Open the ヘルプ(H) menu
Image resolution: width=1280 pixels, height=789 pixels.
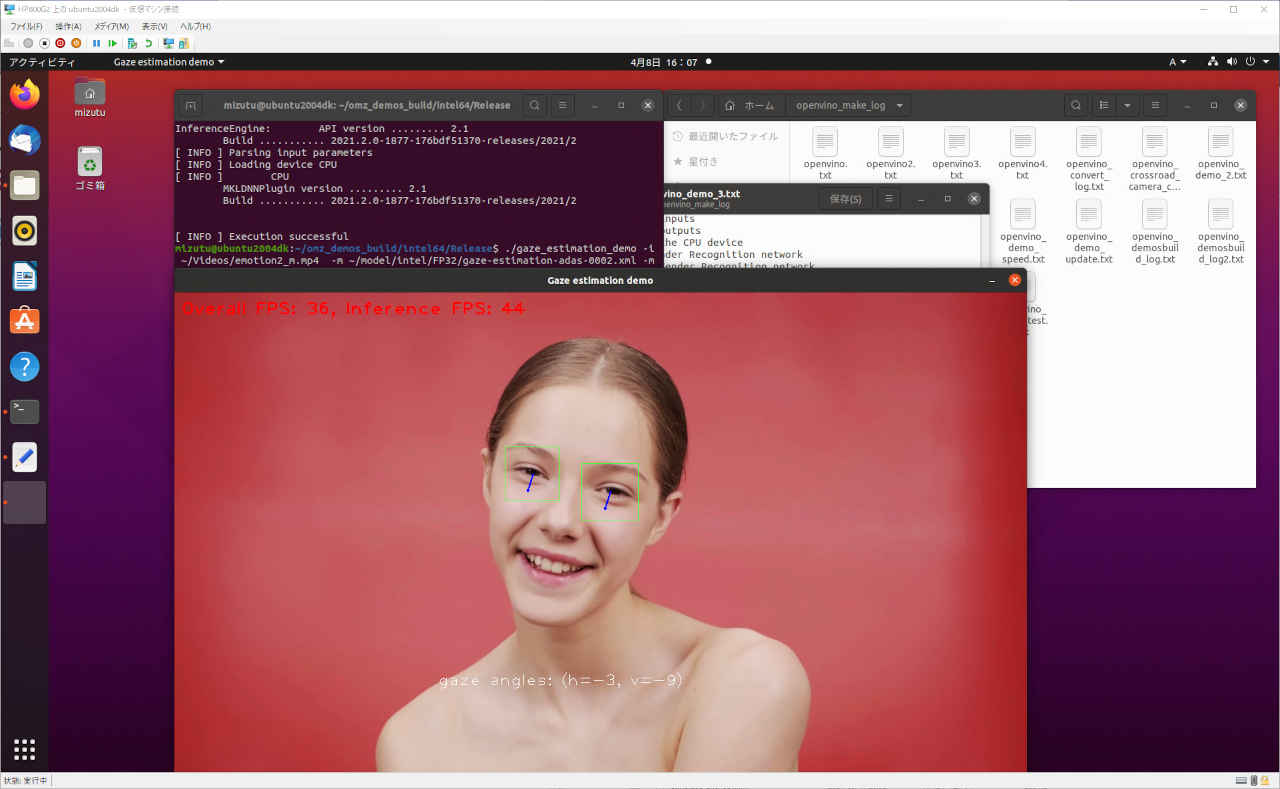pos(196,26)
